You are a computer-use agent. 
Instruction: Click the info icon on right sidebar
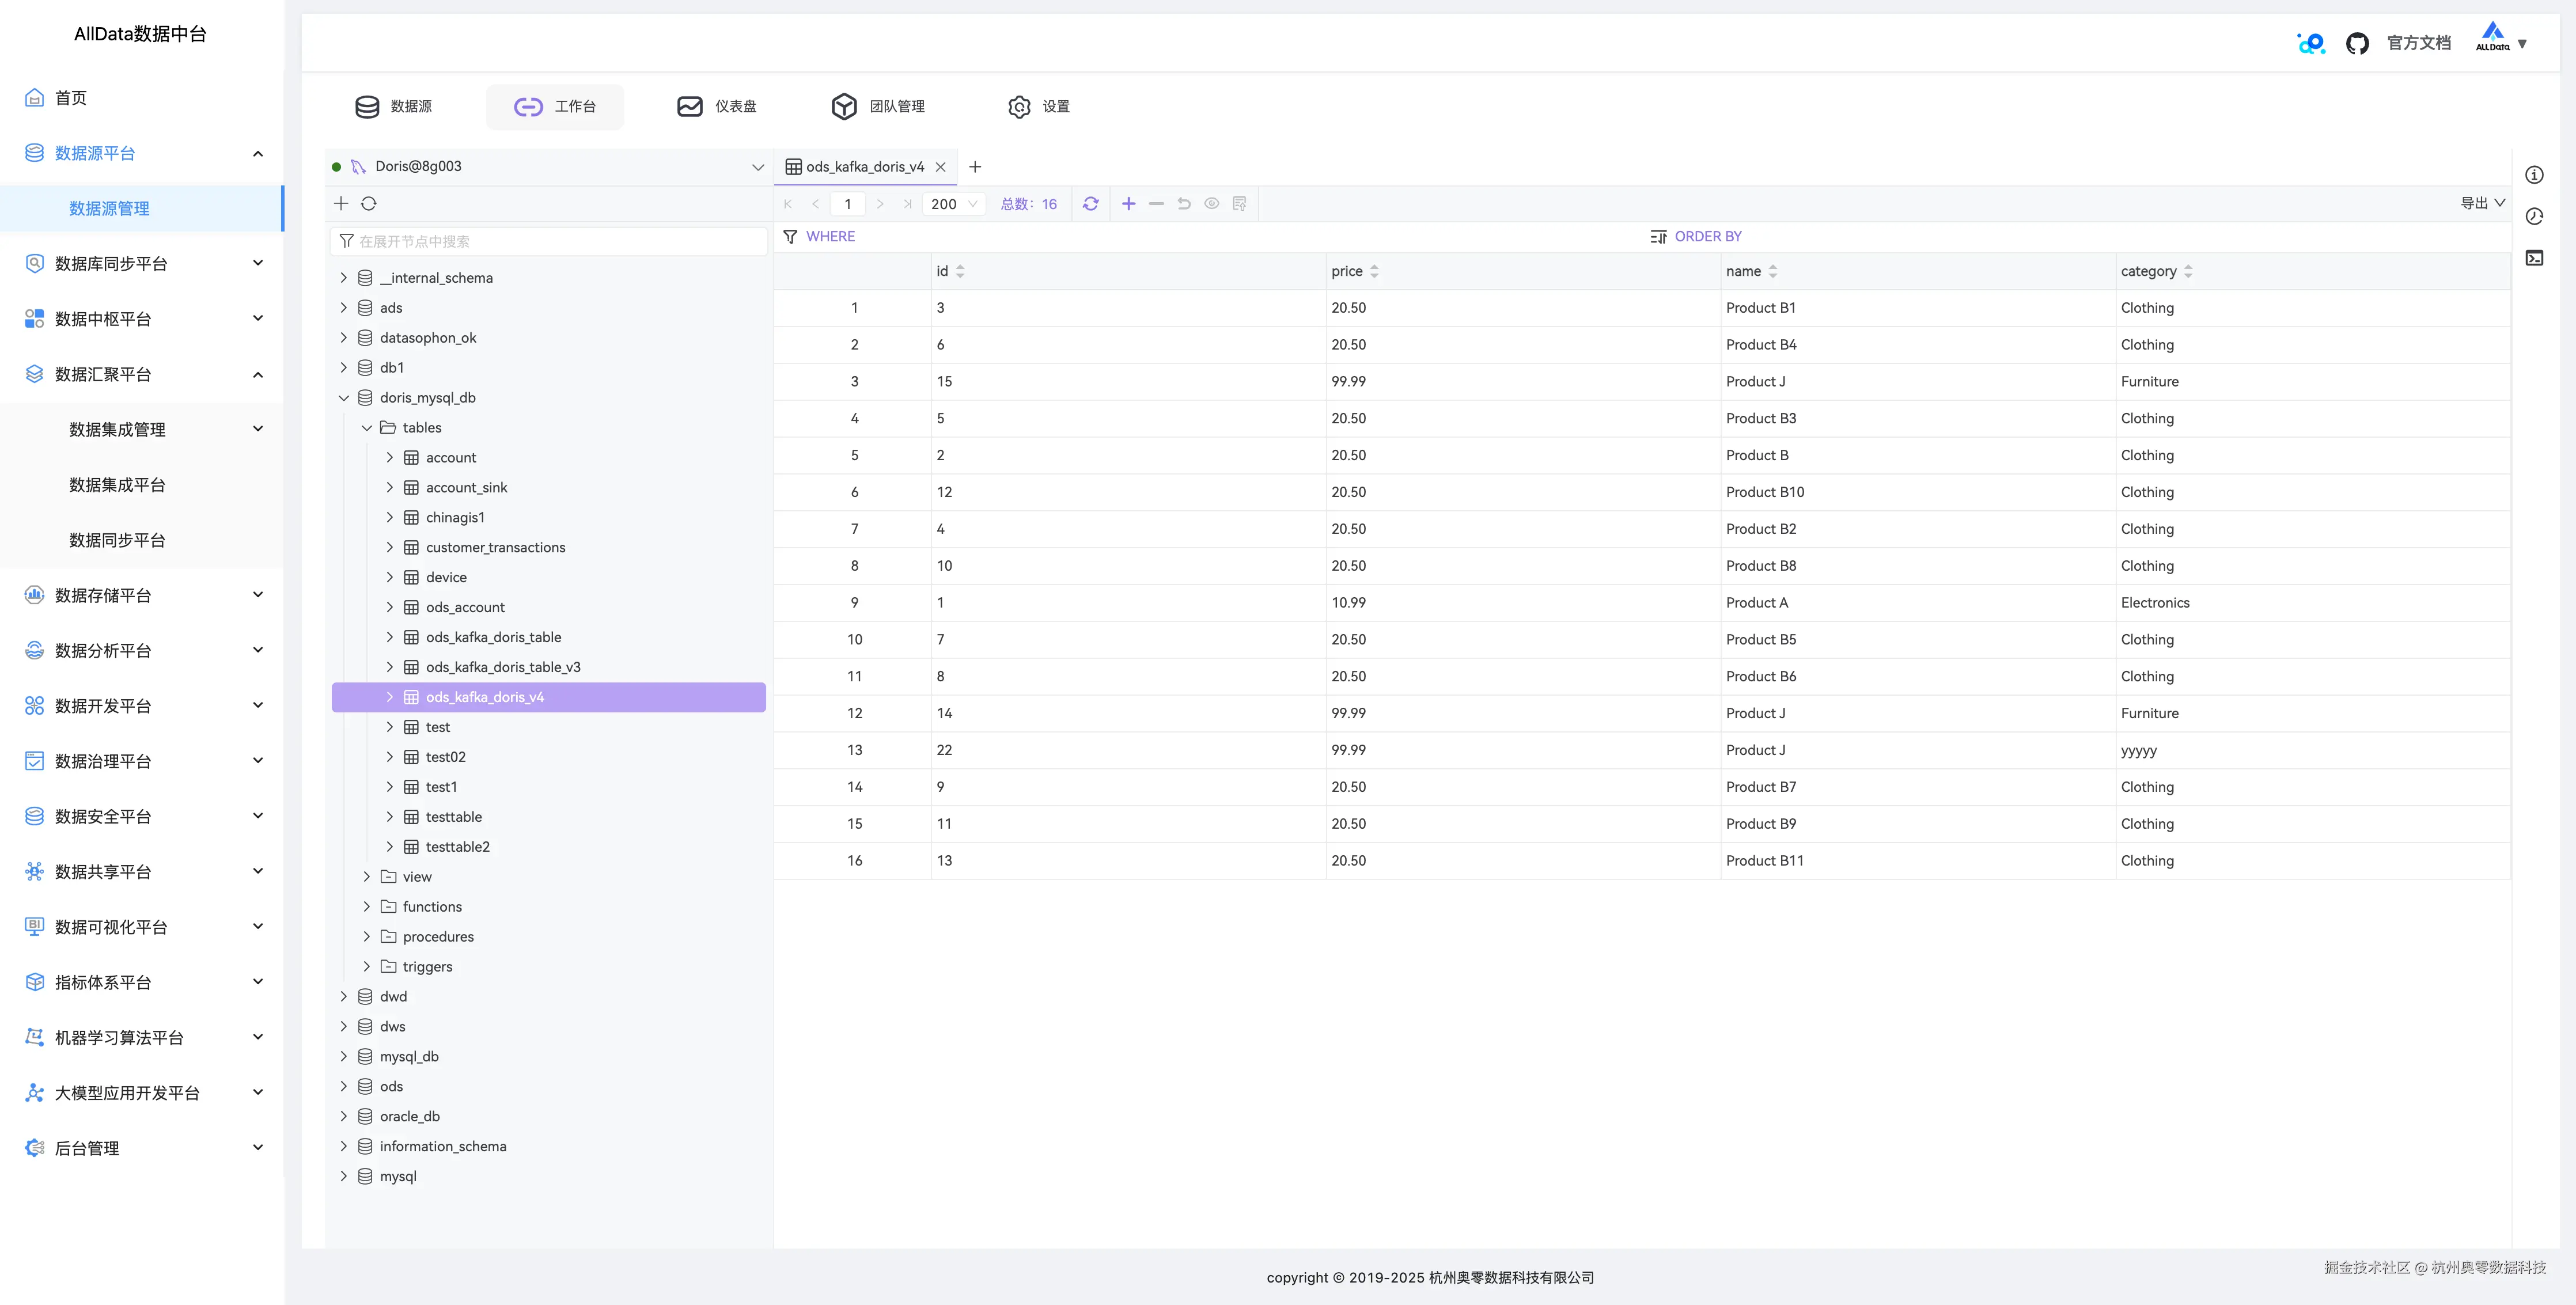pos(2534,175)
